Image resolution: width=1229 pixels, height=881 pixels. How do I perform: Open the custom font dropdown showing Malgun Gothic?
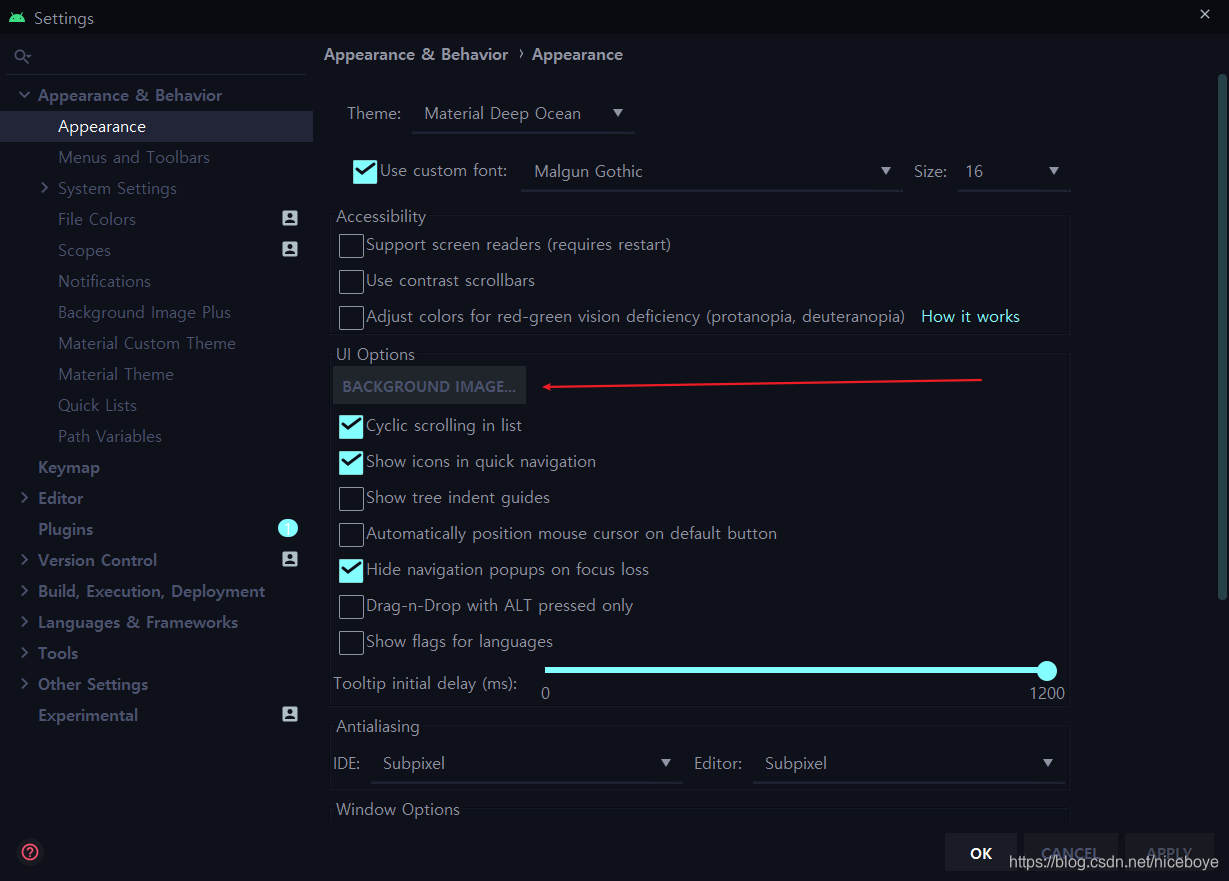click(x=712, y=172)
